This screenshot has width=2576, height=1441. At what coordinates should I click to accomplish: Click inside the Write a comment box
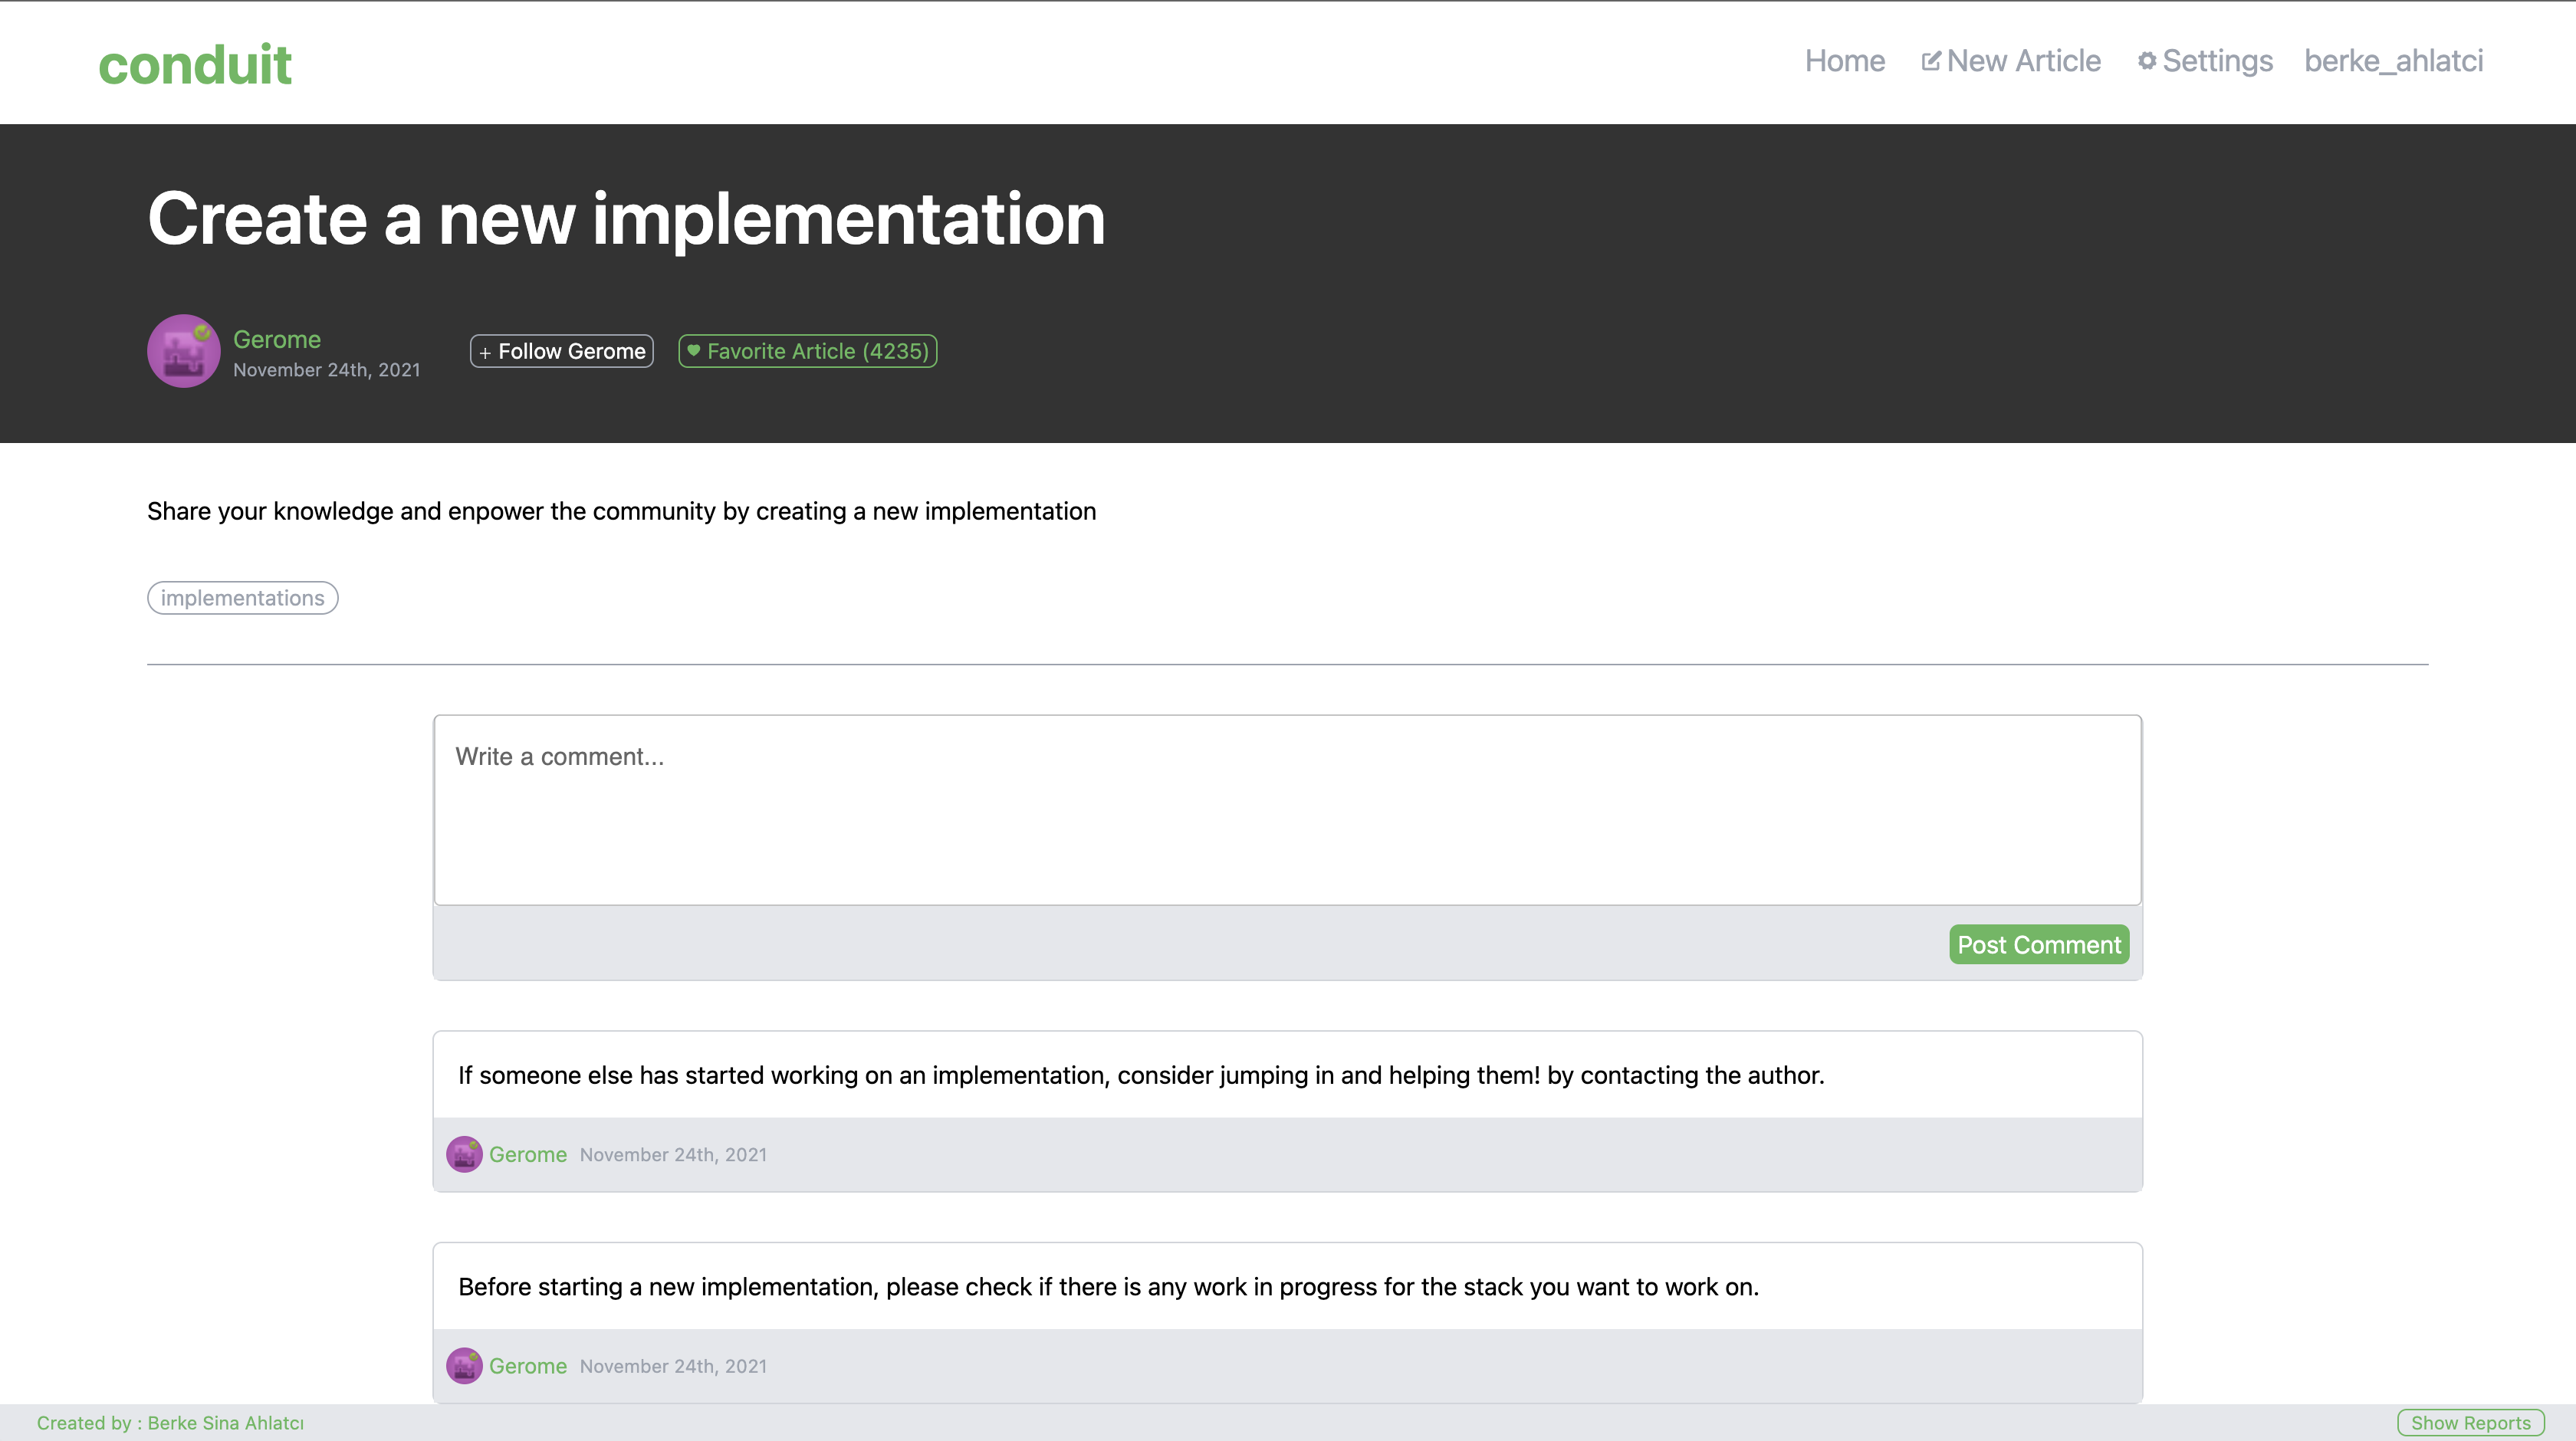click(1287, 810)
